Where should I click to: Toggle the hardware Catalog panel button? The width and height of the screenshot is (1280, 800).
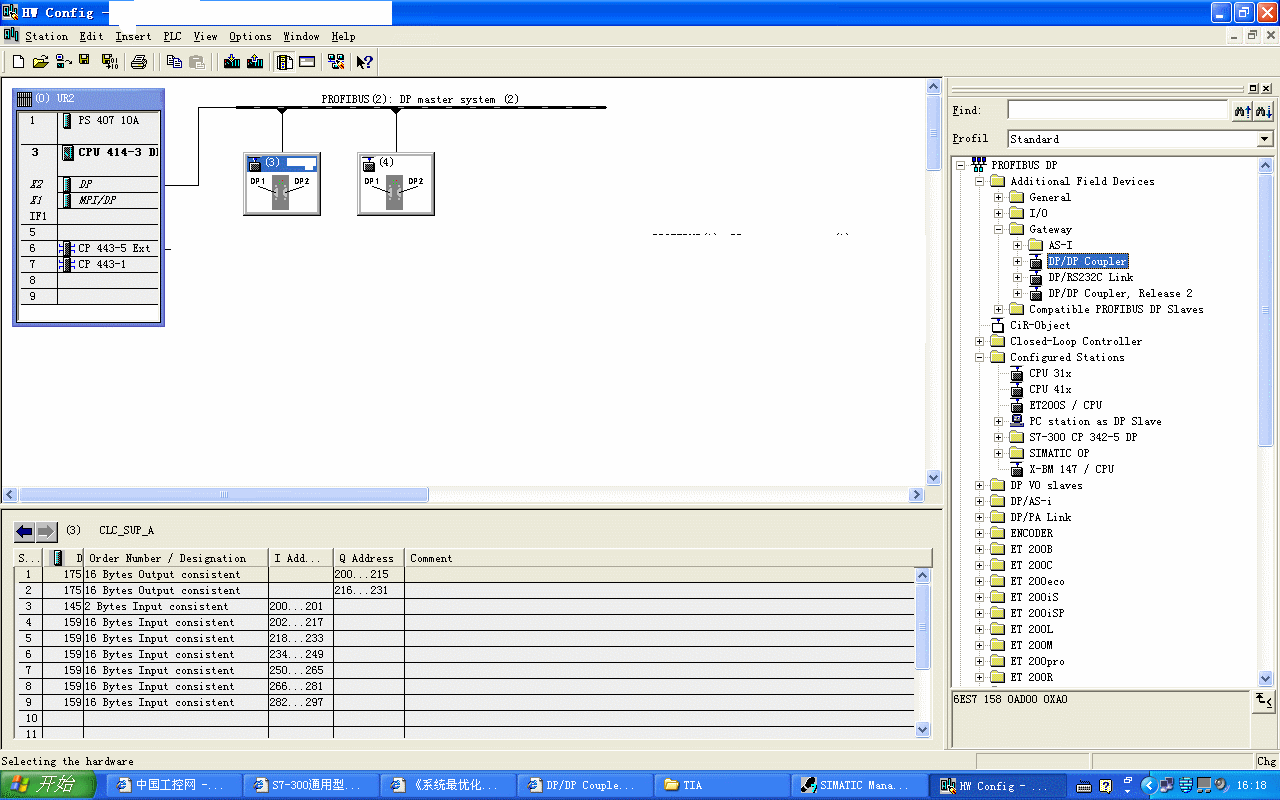(285, 62)
